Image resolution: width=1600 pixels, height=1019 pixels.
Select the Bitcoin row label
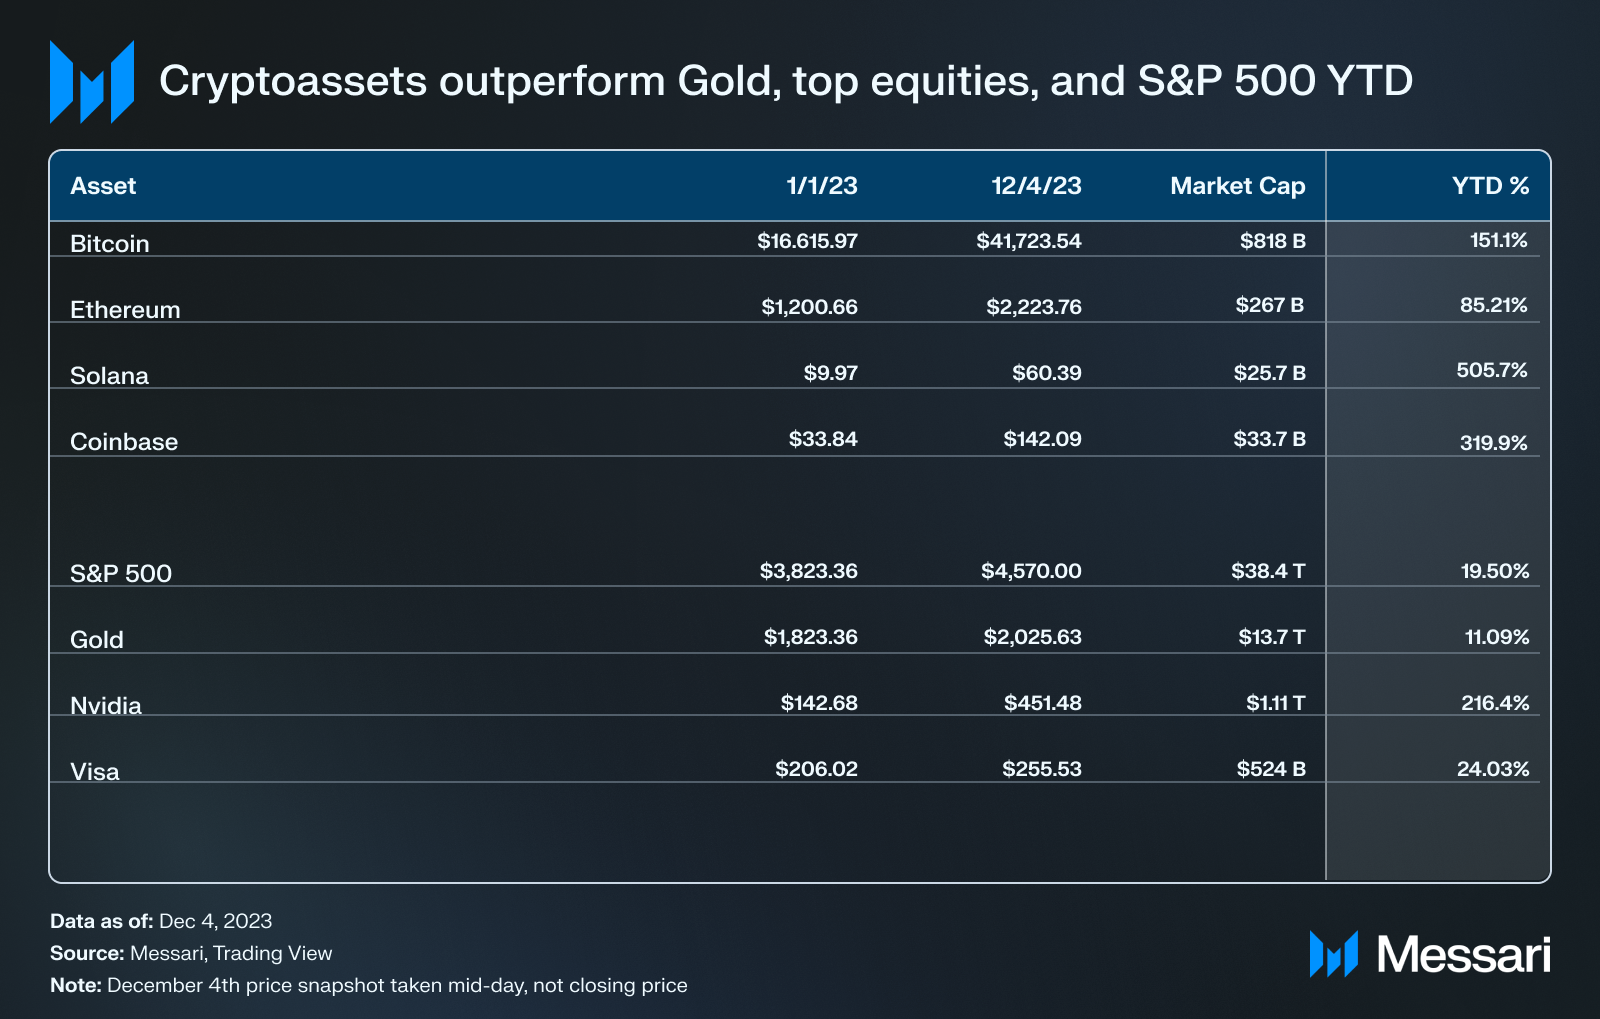coord(110,244)
